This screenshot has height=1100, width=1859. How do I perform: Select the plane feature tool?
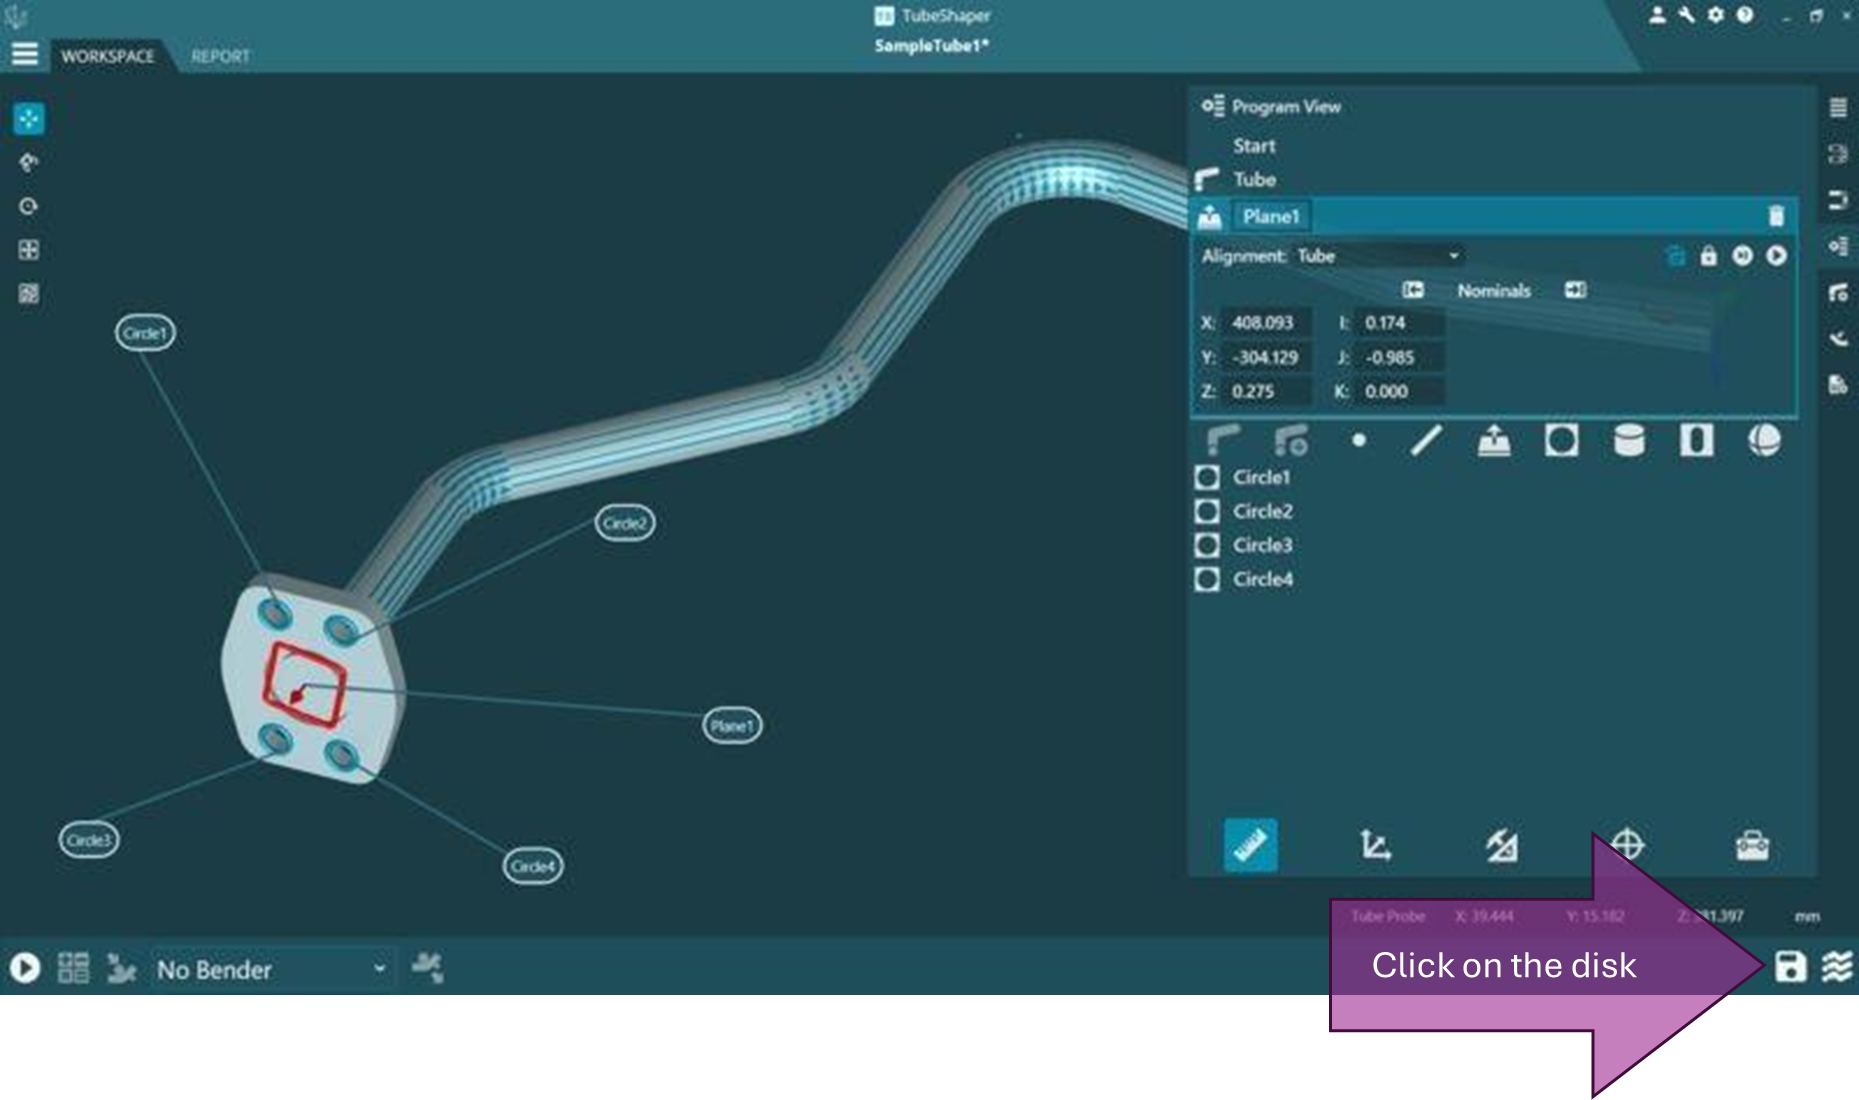[x=1494, y=440]
